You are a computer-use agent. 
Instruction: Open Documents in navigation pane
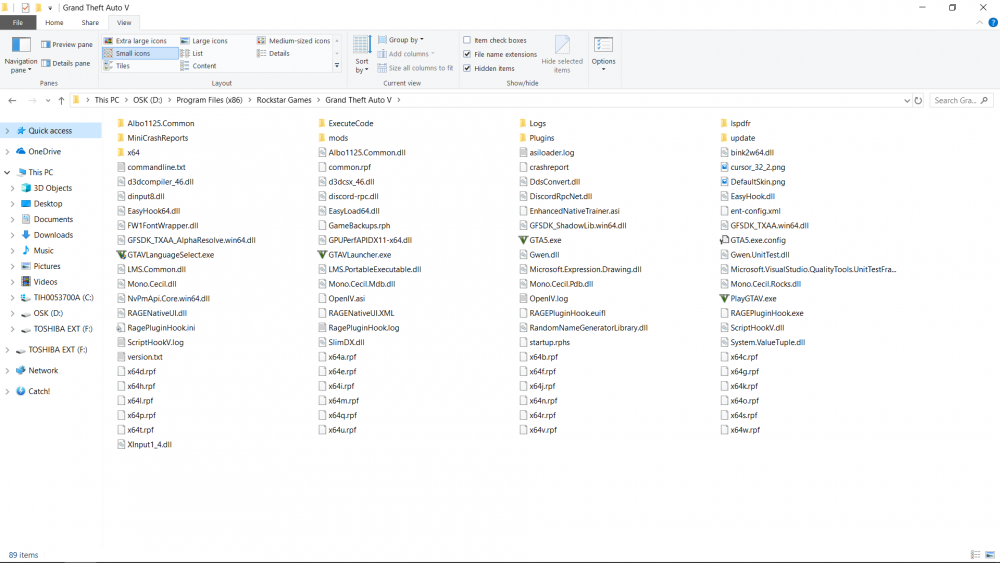point(53,219)
